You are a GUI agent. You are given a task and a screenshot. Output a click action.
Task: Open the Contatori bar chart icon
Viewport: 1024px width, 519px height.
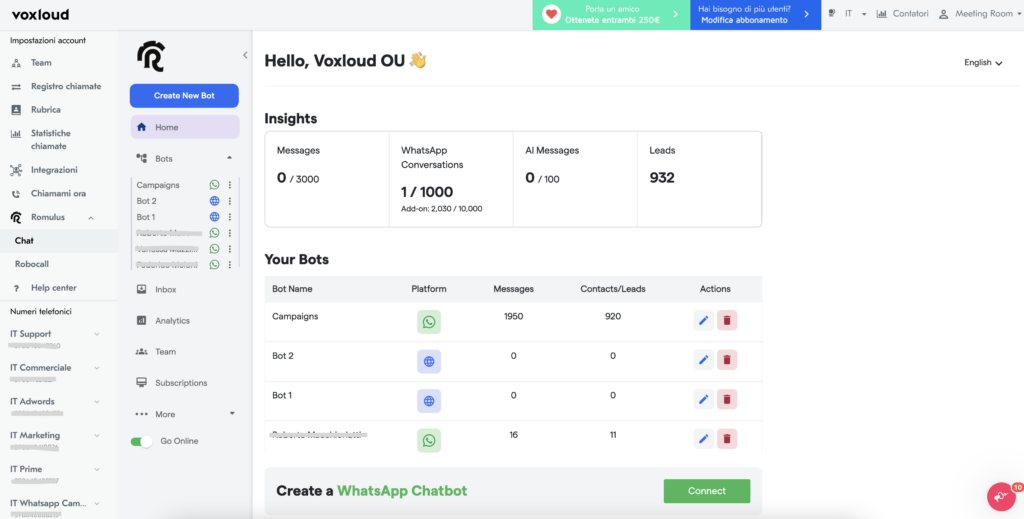pyautogui.click(x=881, y=14)
